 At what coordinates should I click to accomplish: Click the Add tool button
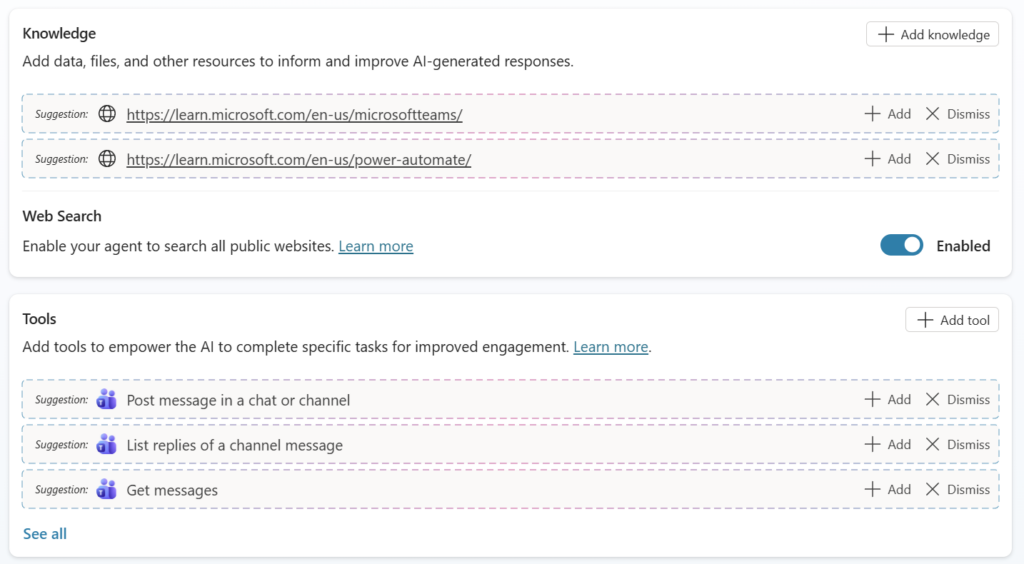click(952, 320)
